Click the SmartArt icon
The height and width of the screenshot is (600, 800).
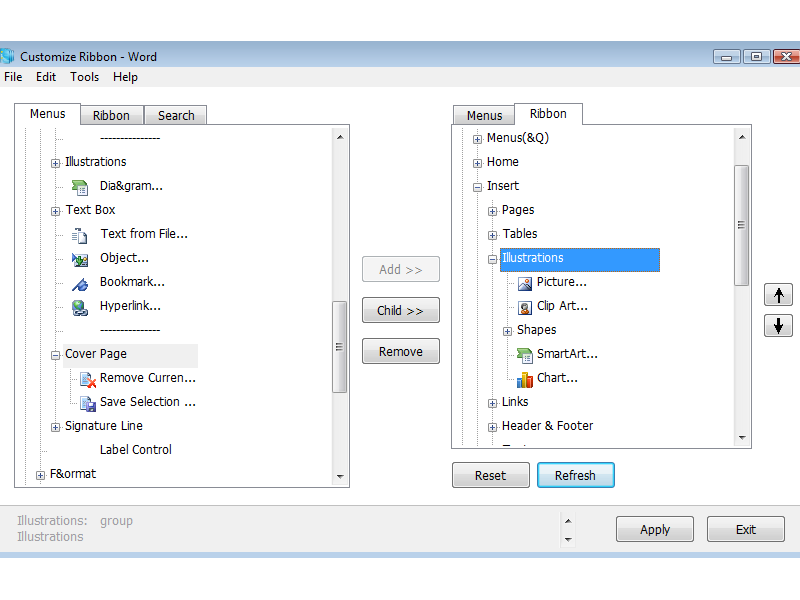pos(525,354)
